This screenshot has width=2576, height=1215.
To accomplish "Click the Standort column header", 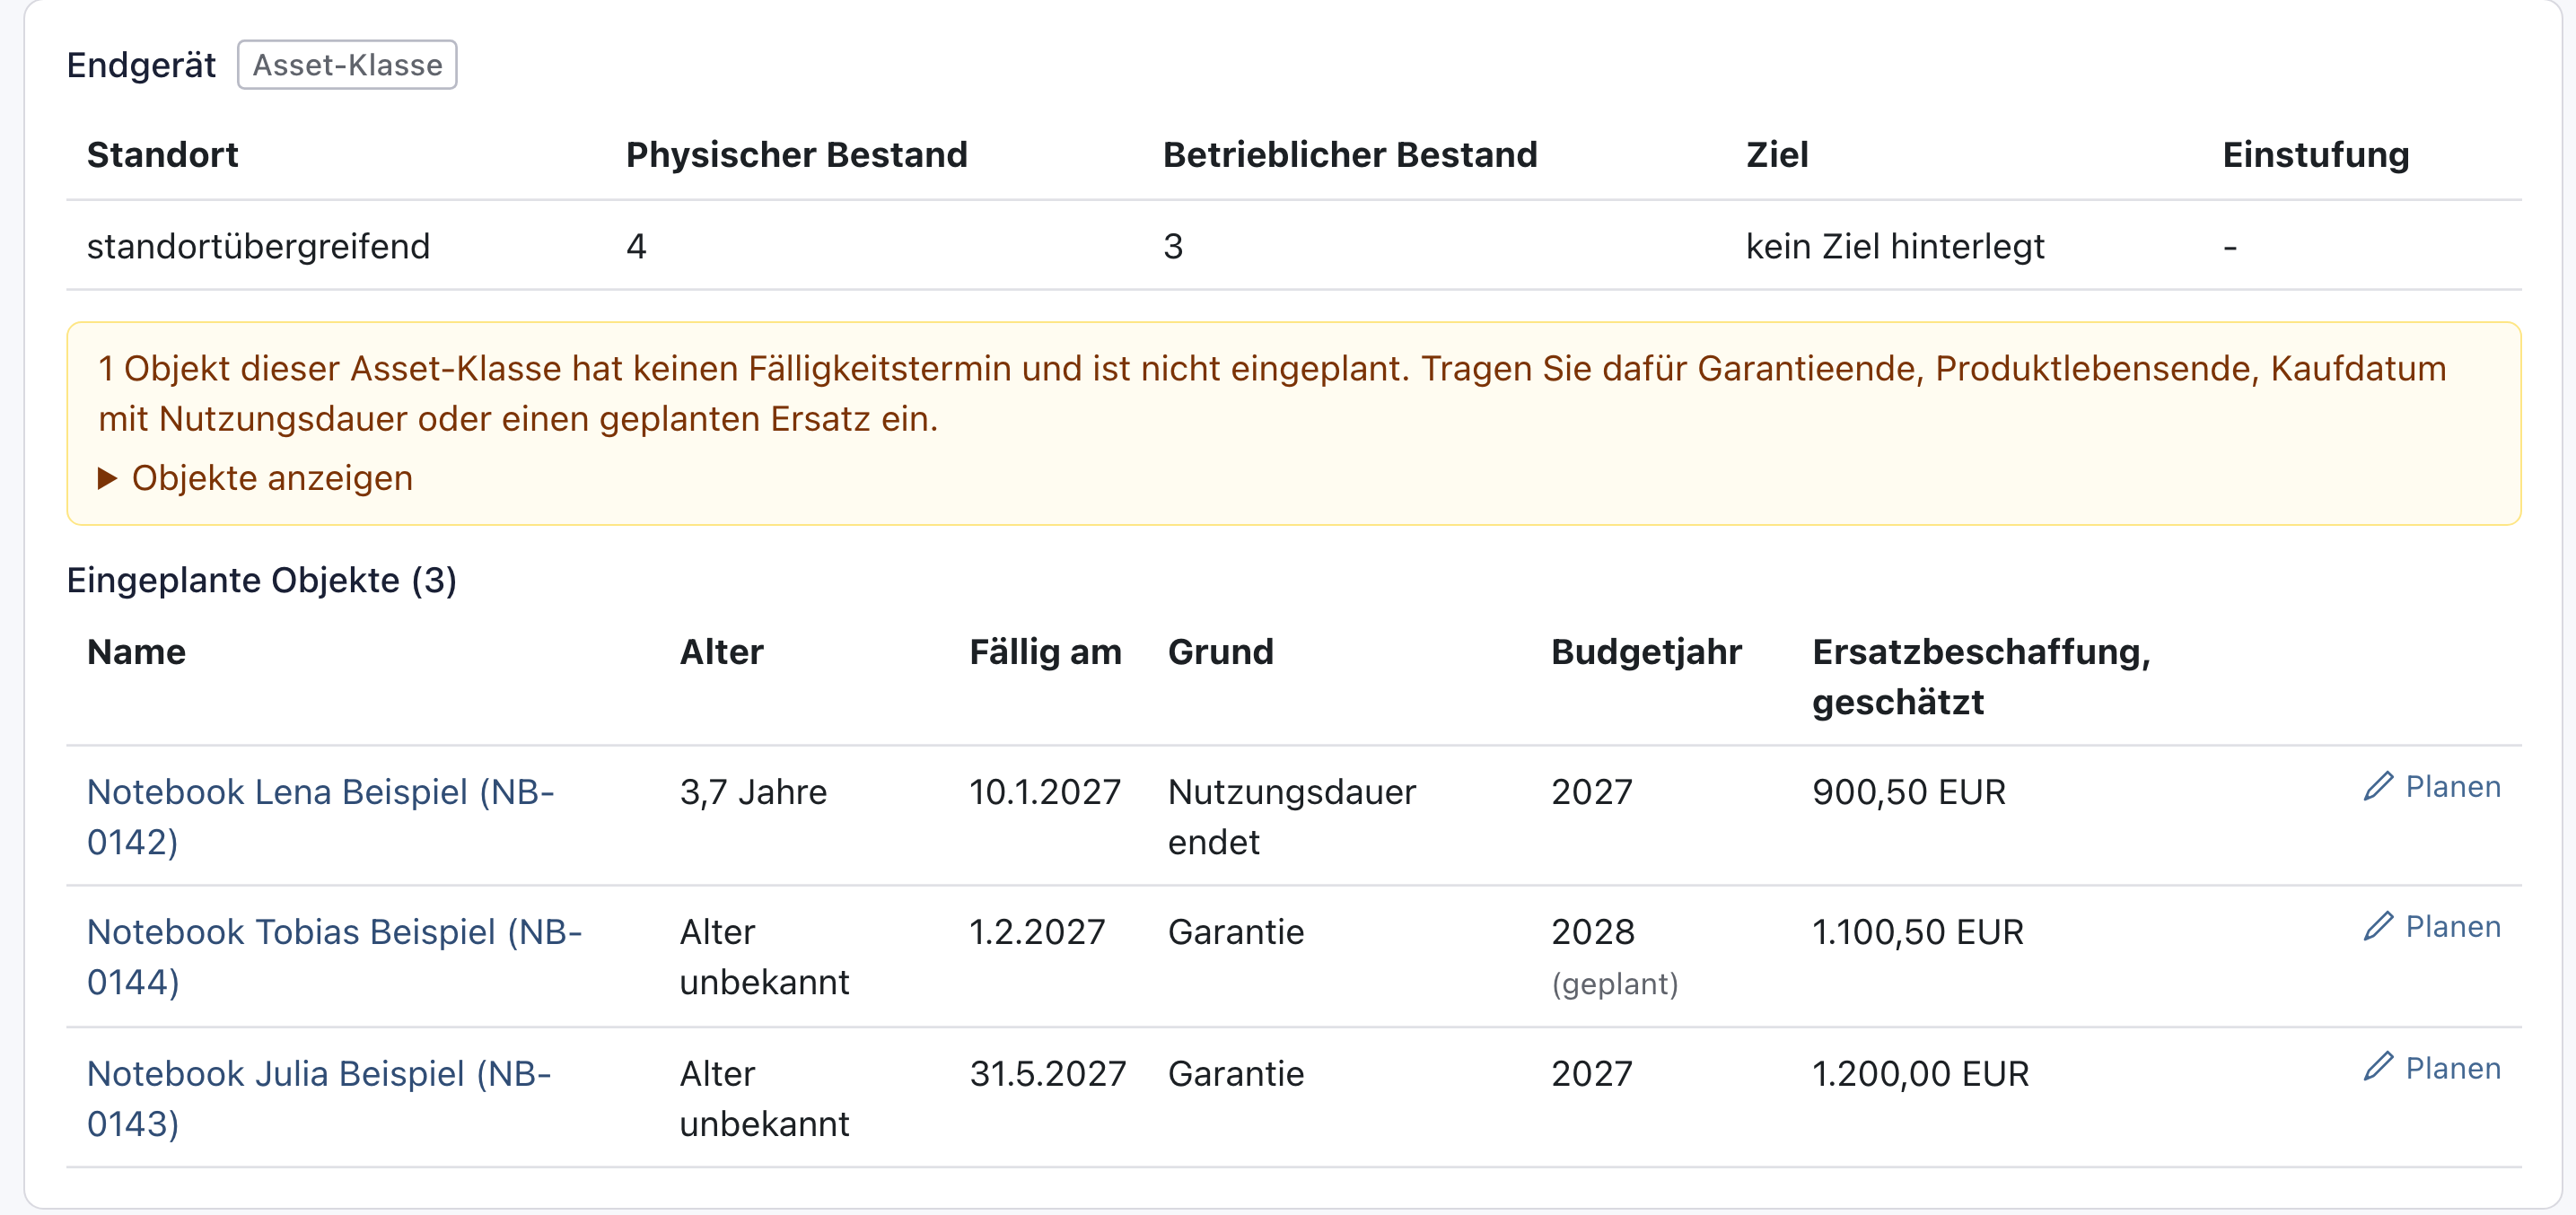I will pyautogui.click(x=163, y=155).
